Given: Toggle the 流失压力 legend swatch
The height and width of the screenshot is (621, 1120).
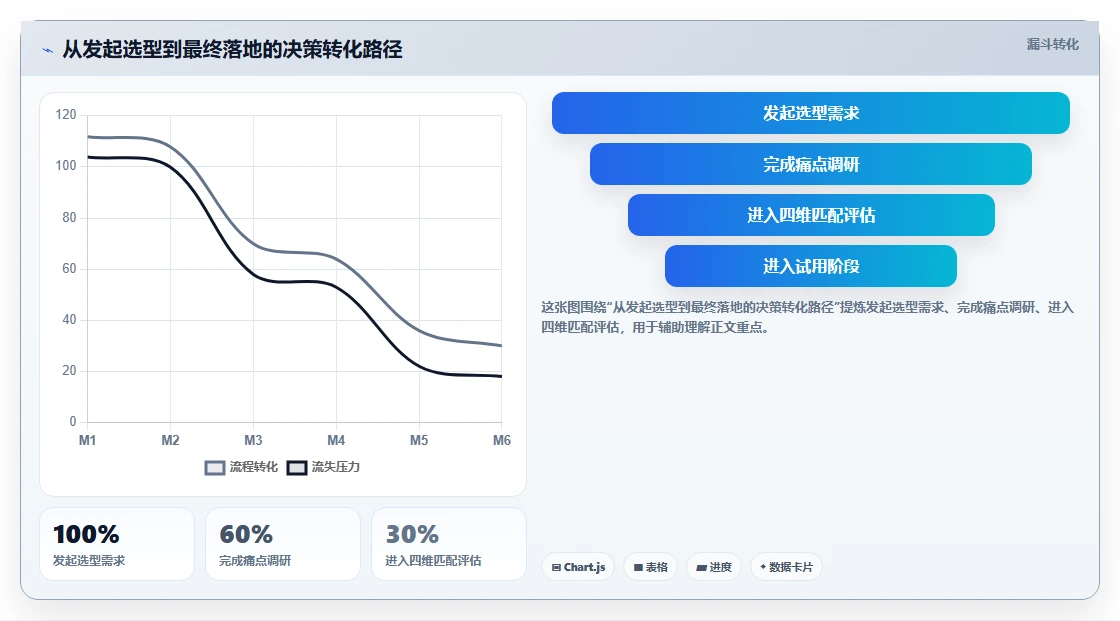Looking at the screenshot, I should point(297,467).
